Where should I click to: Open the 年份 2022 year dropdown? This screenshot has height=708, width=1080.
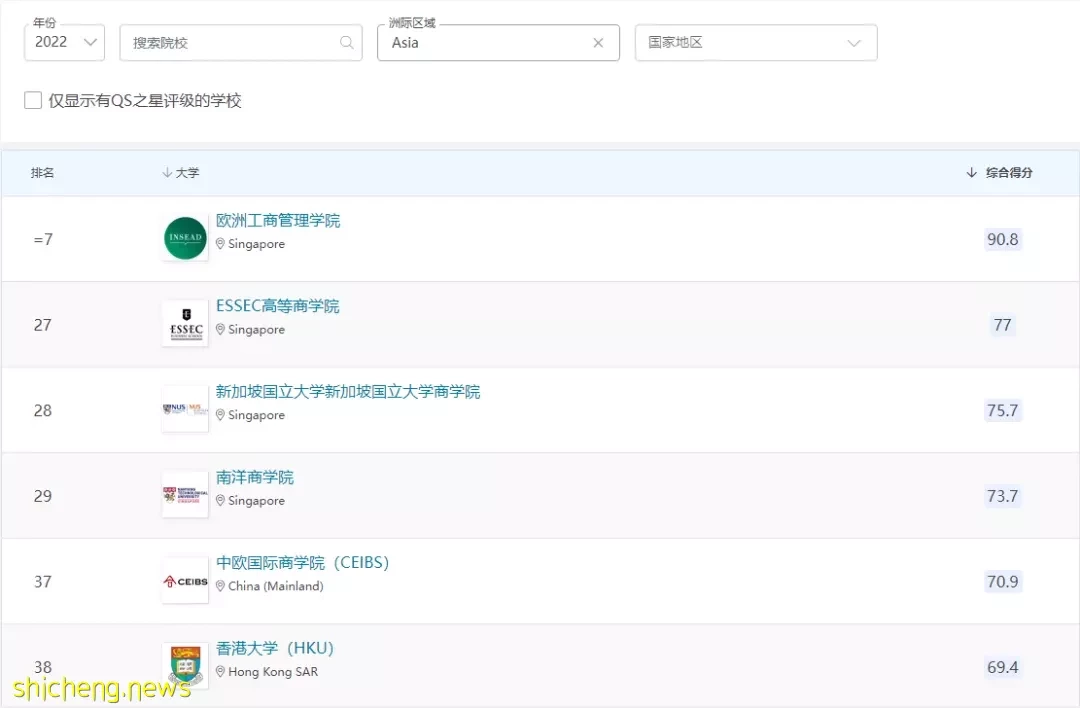point(64,43)
